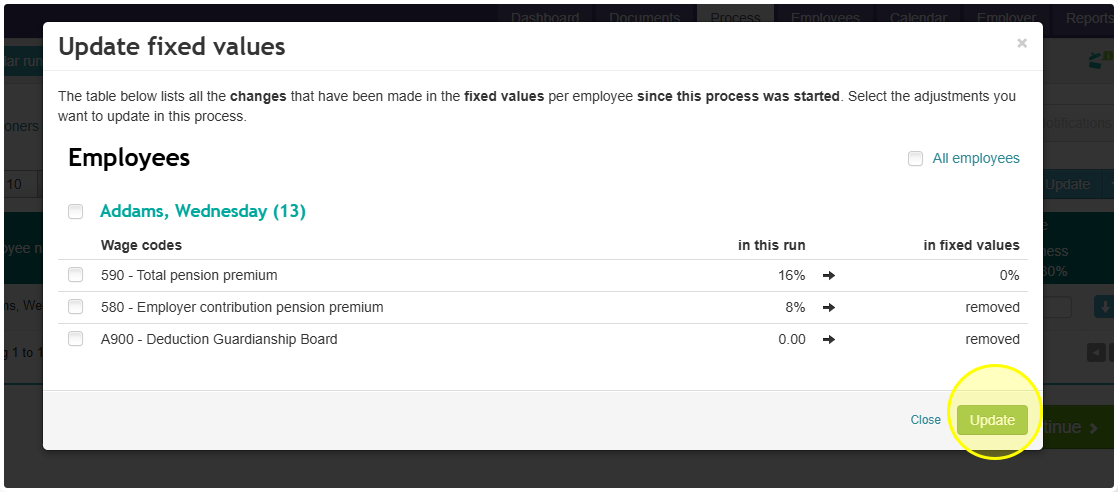
Task: Select the Addams, Wednesday employee checkbox
Action: 76,212
